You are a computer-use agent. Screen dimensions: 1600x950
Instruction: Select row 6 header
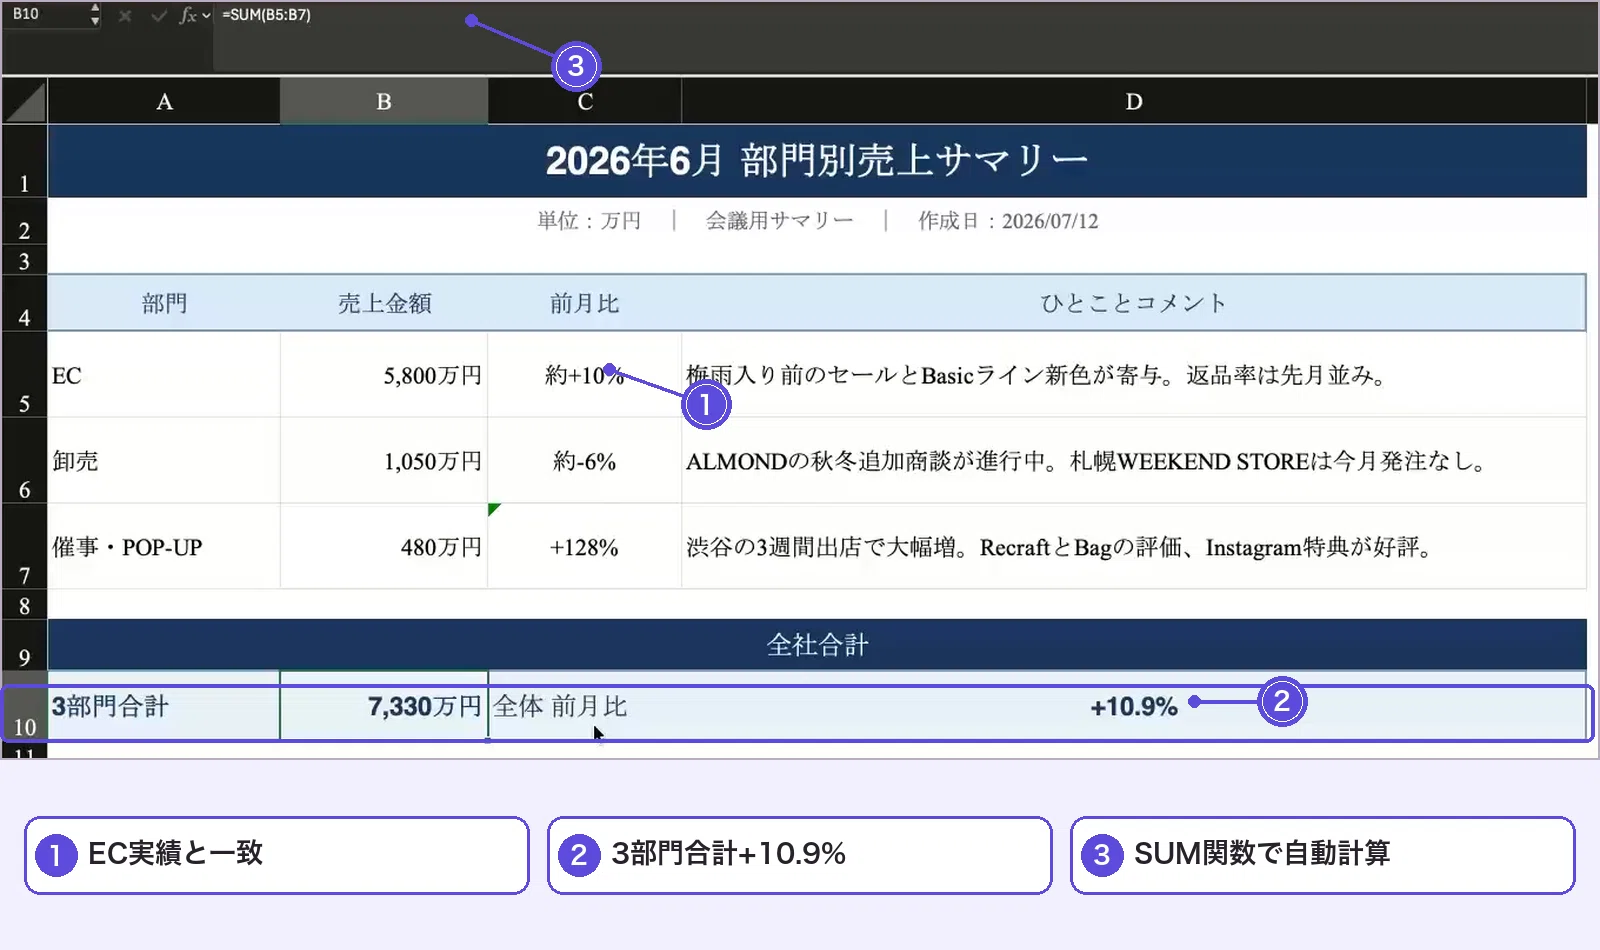(x=24, y=461)
